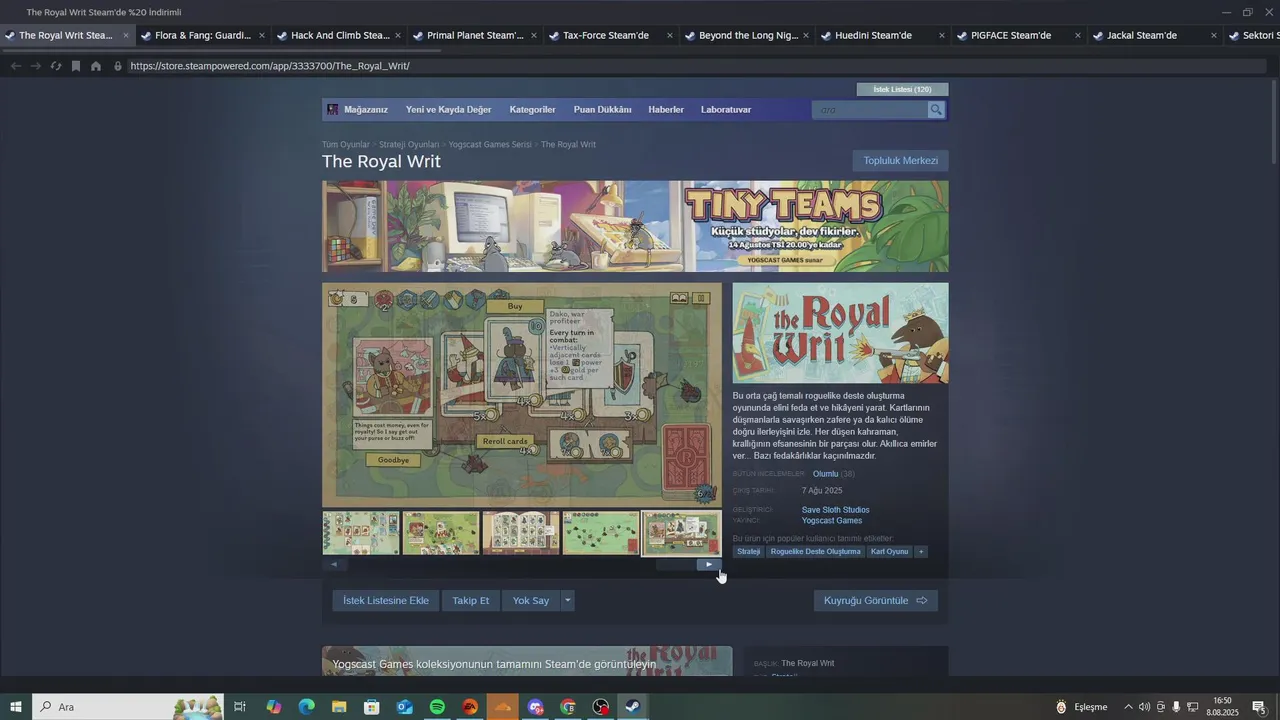This screenshot has width=1280, height=720.
Task: Close the Flora & Fang tab
Action: 262,35
